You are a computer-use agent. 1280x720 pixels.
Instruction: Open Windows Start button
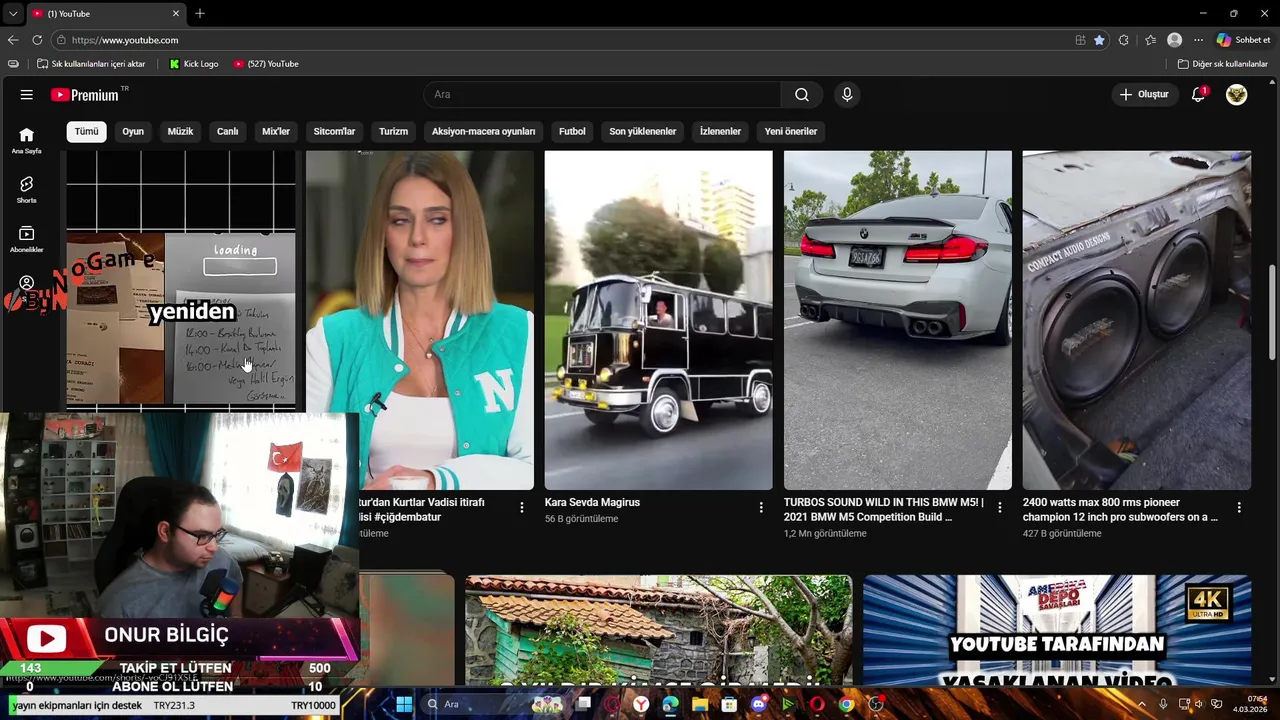[404, 704]
